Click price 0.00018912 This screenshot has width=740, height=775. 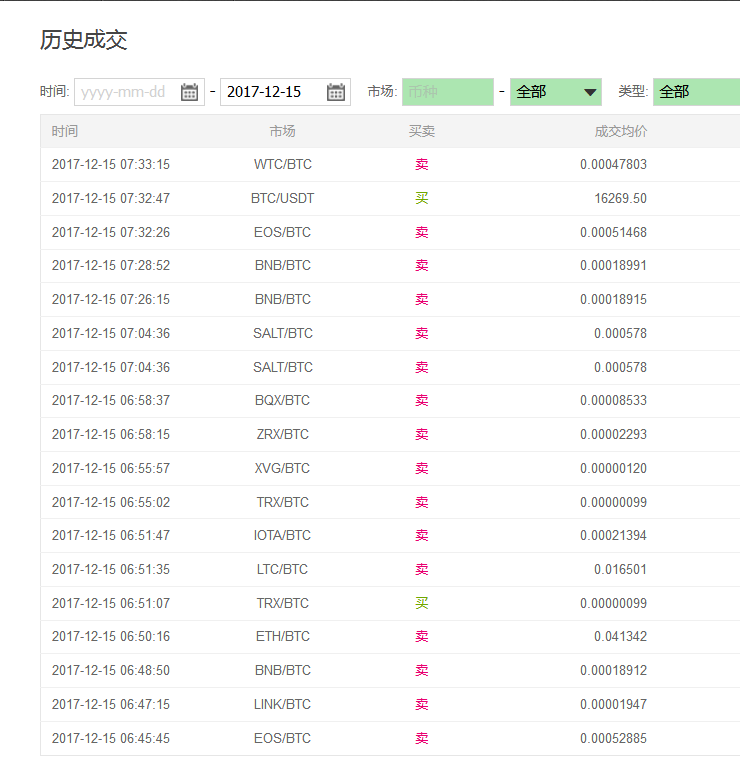613,671
